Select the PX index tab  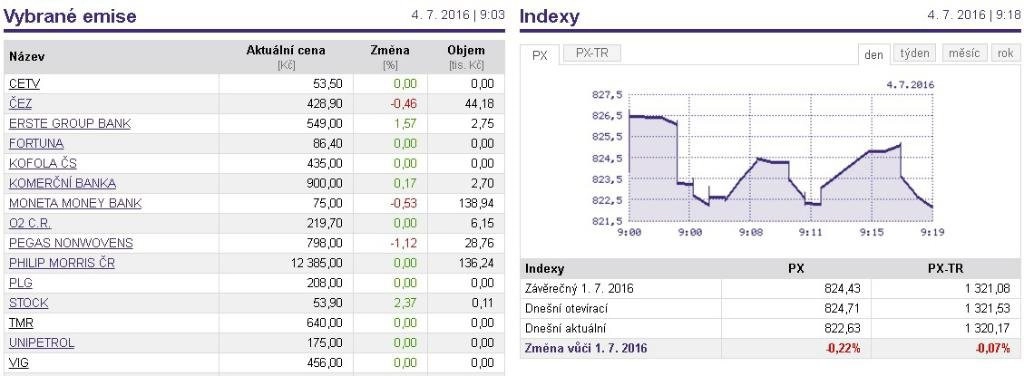pos(539,55)
